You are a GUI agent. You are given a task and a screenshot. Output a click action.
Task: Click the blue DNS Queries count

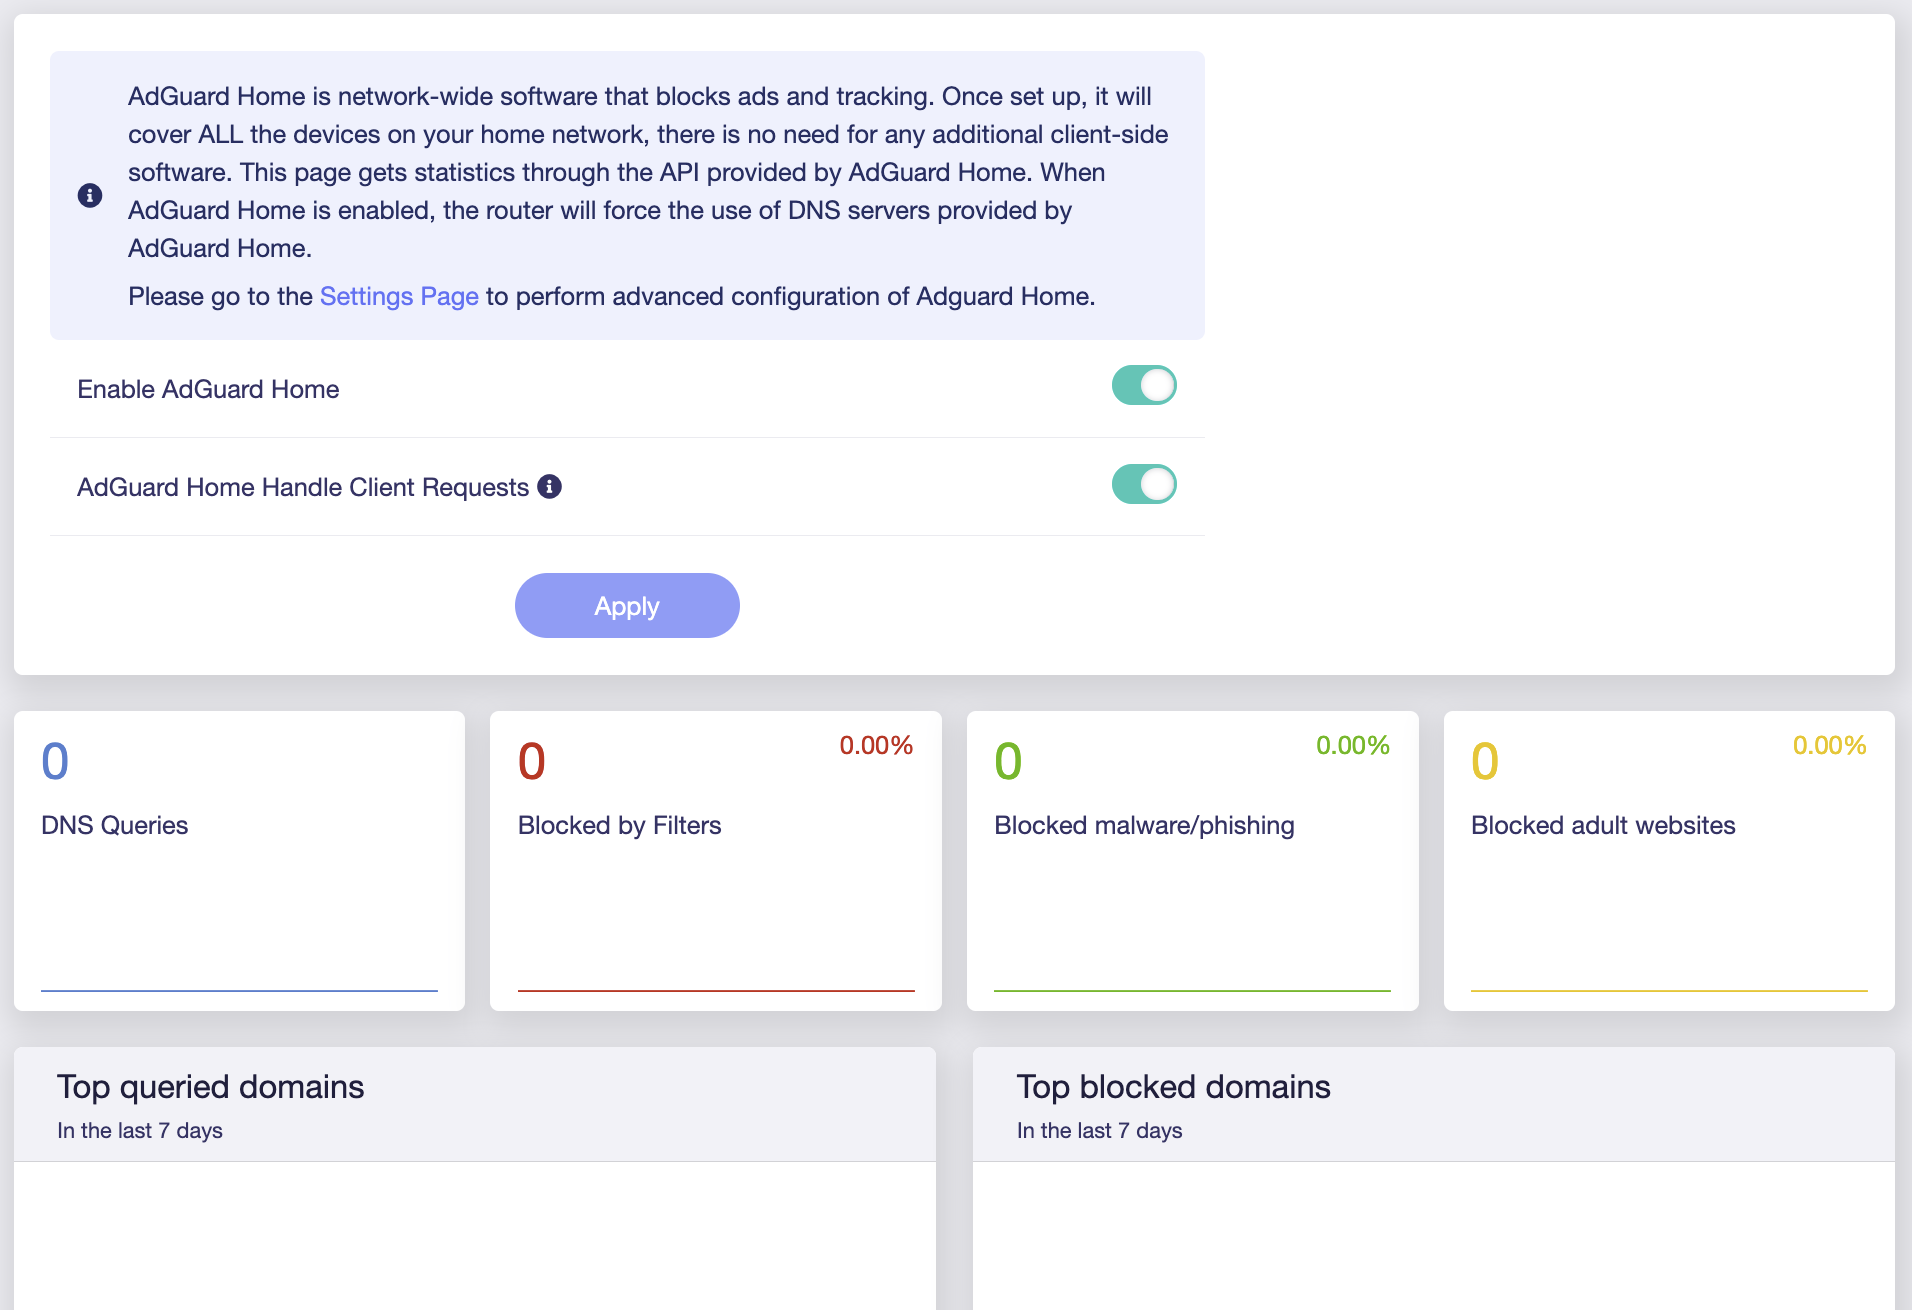click(55, 761)
